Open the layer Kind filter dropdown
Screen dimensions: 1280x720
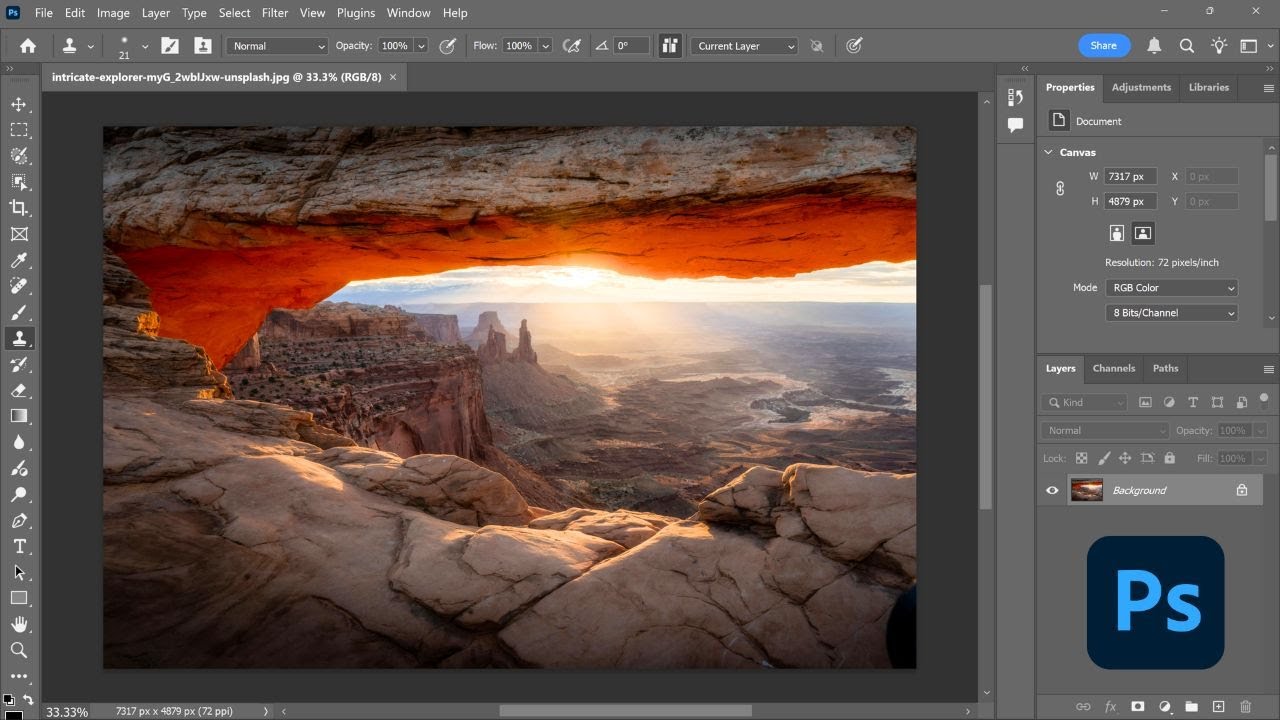click(1084, 402)
